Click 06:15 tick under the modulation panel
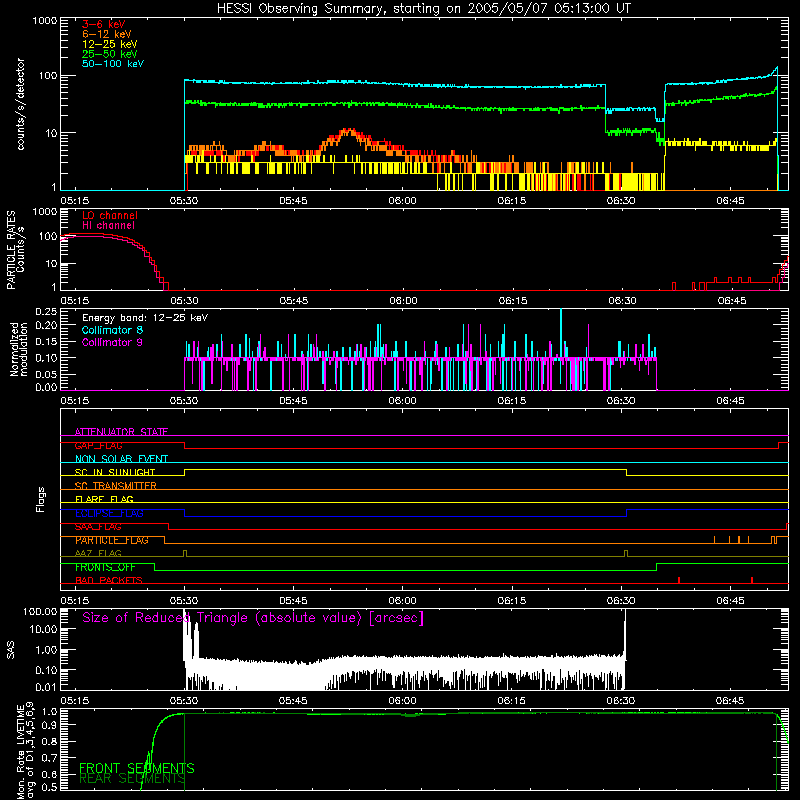 click(x=512, y=401)
